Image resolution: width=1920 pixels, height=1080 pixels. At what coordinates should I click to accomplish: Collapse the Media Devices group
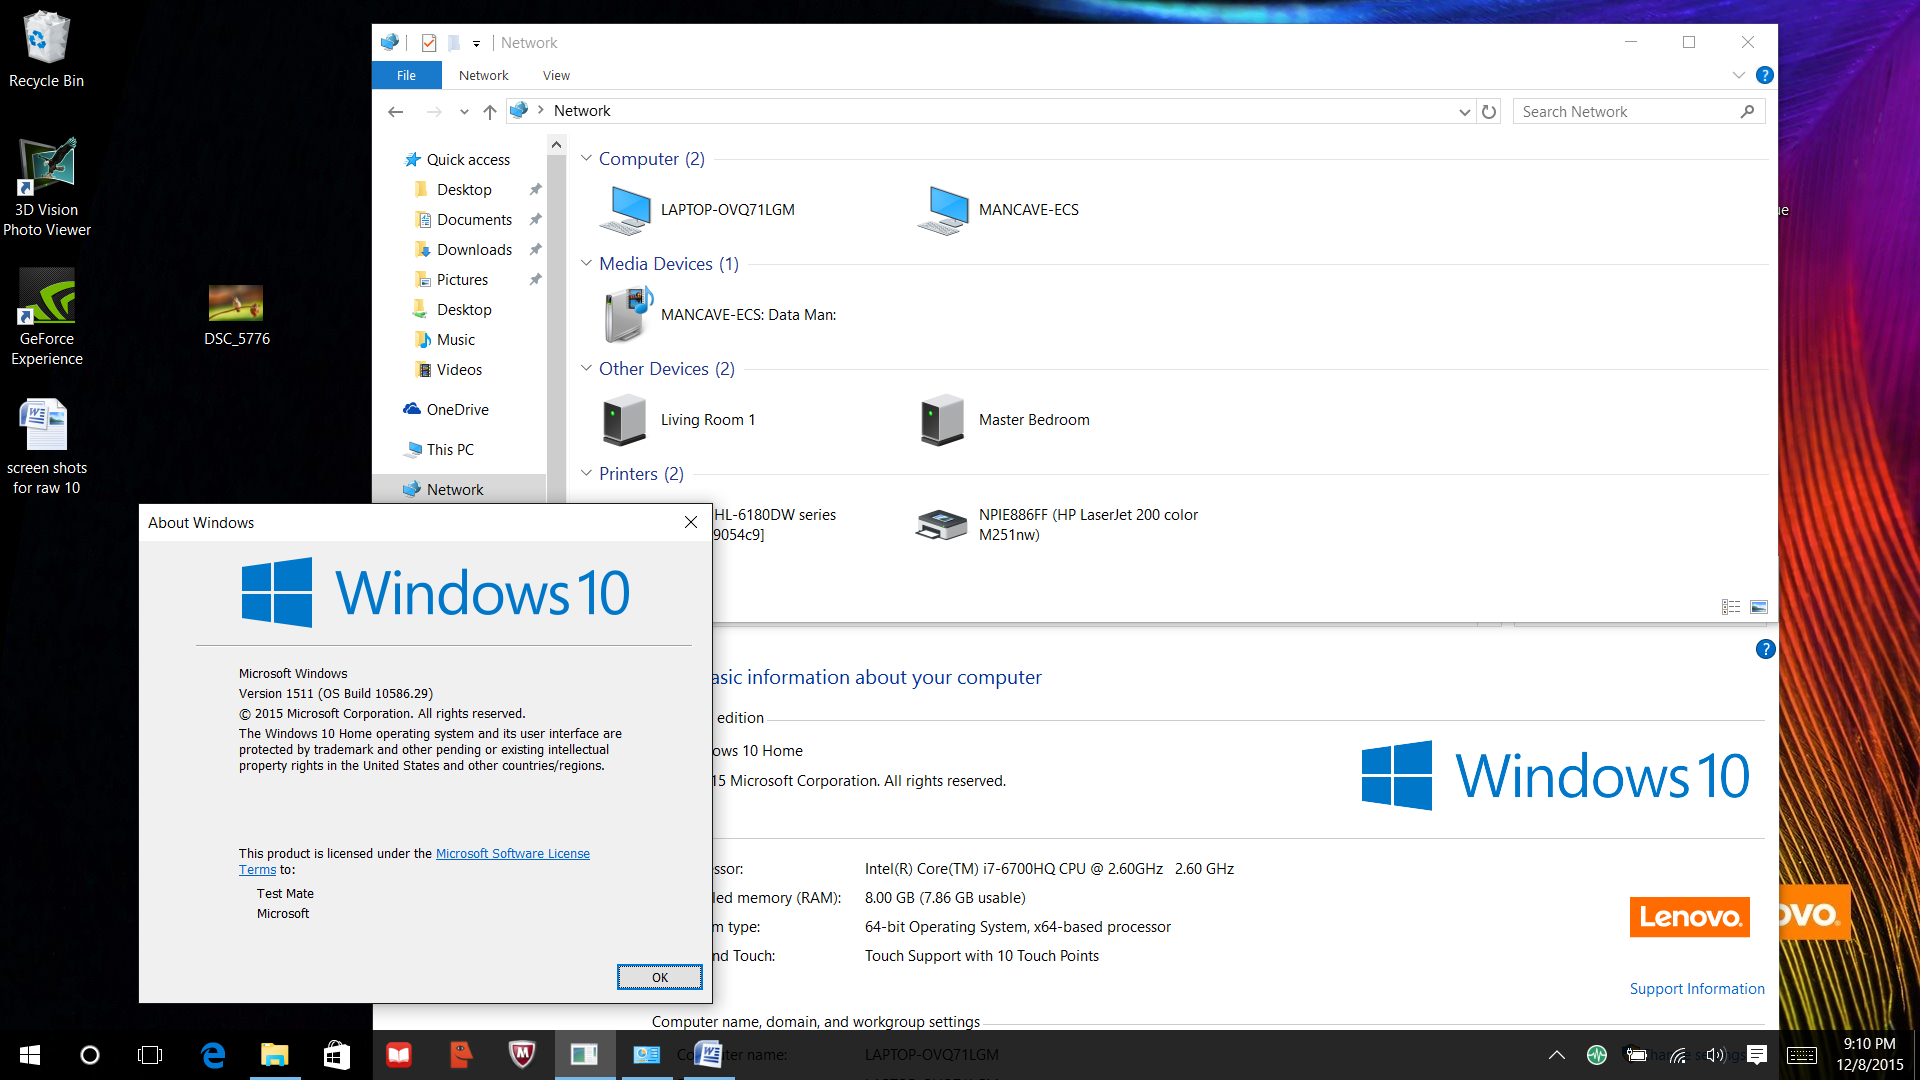coord(587,263)
